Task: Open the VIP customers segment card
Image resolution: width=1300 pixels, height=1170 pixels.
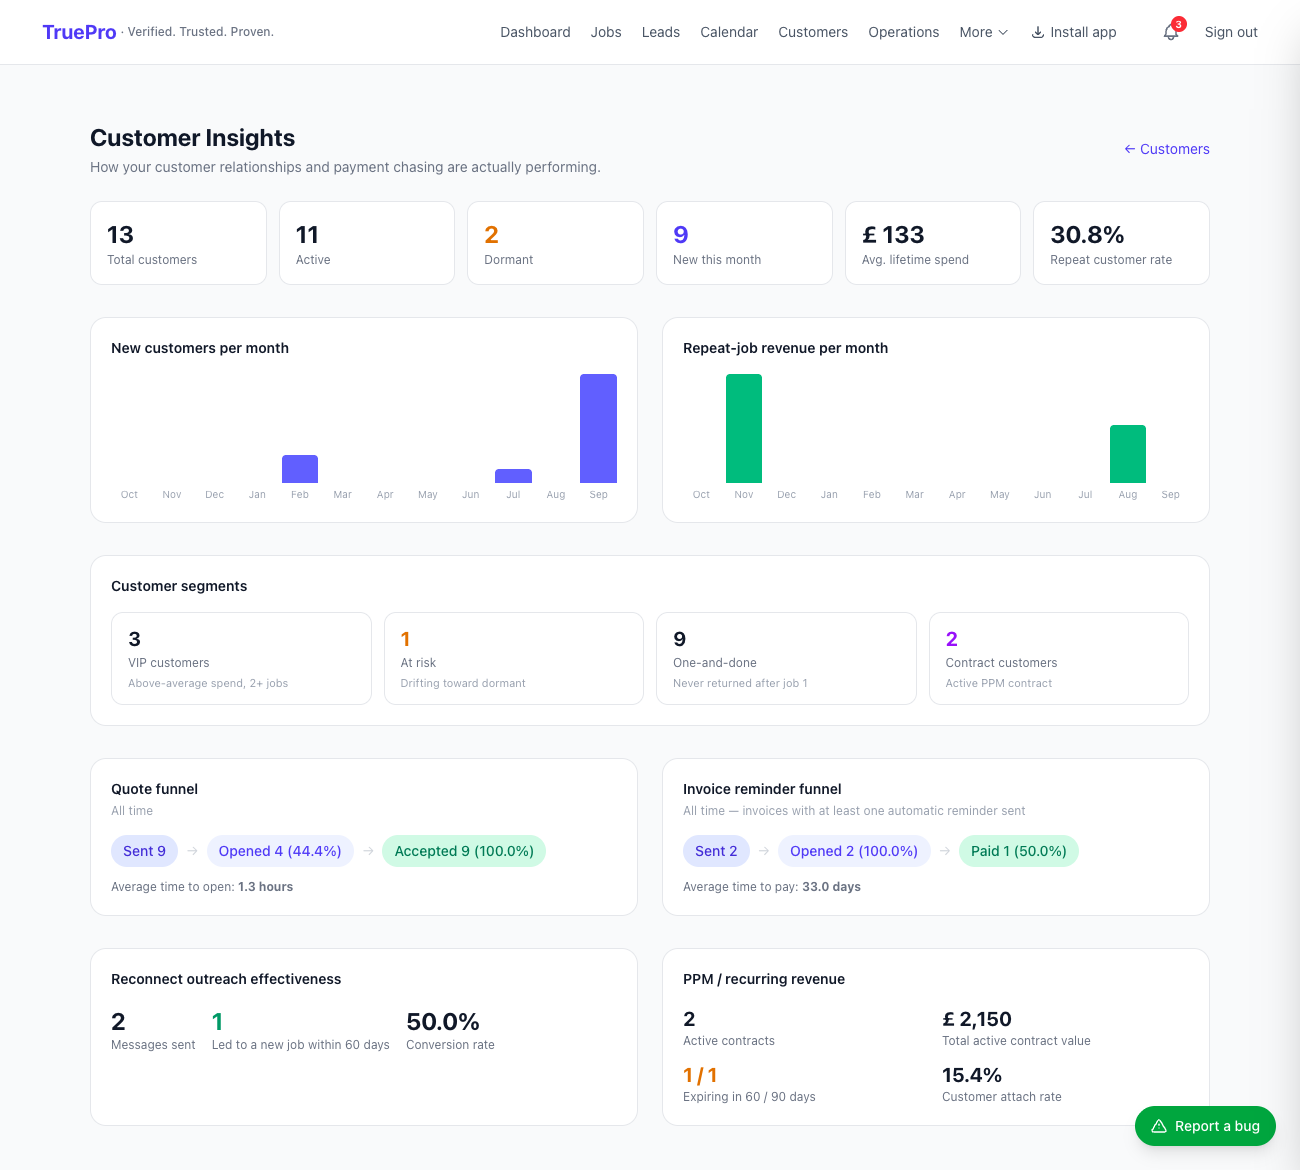Action: 241,658
